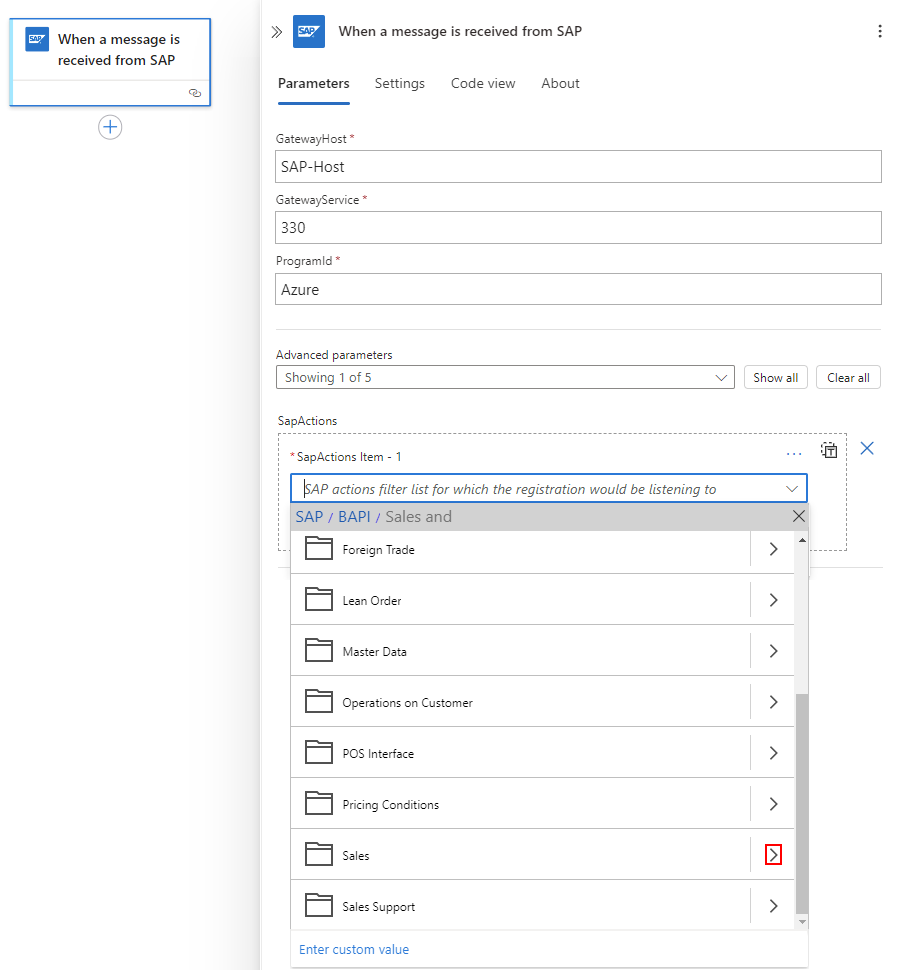900x970 pixels.
Task: Click the link icon on the trigger card
Action: 195,92
